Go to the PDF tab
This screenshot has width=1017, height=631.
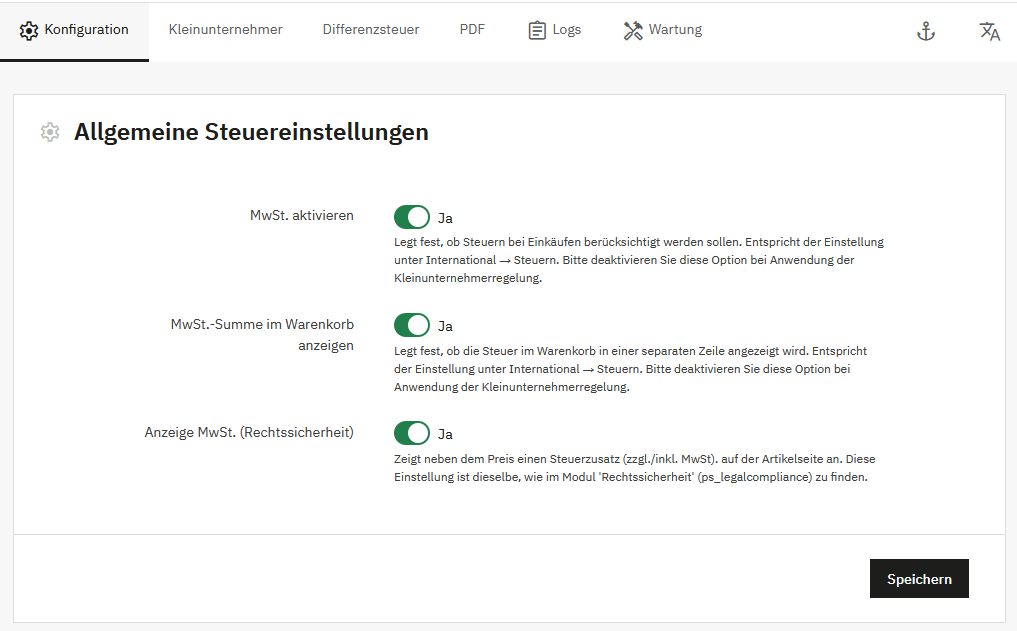(x=472, y=30)
